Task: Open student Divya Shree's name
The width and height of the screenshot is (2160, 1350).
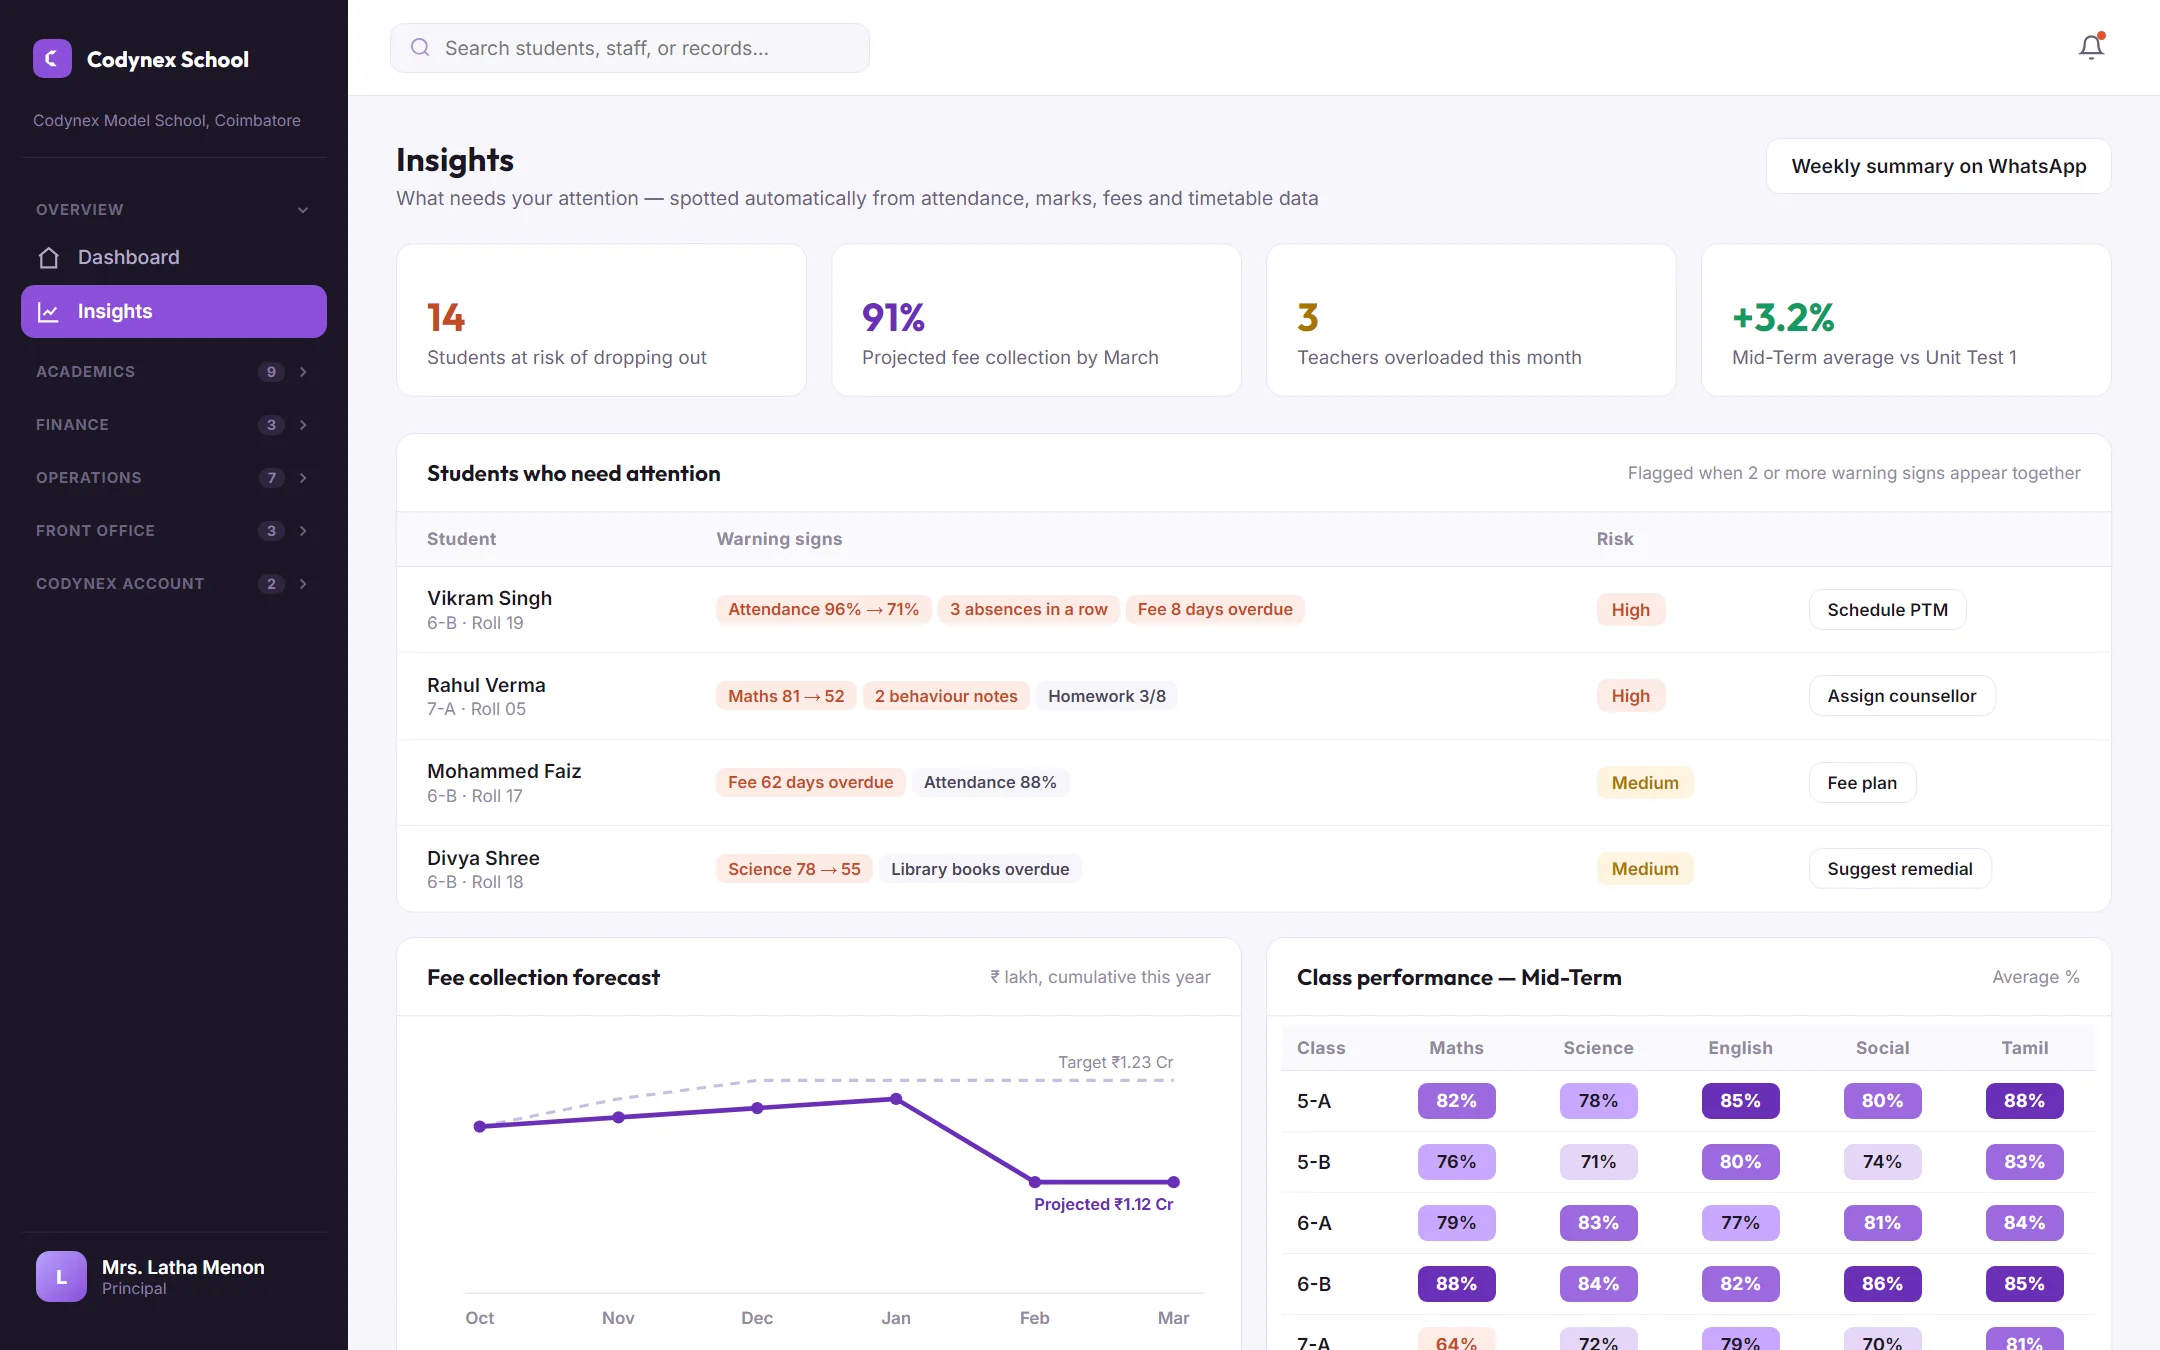Action: click(483, 858)
